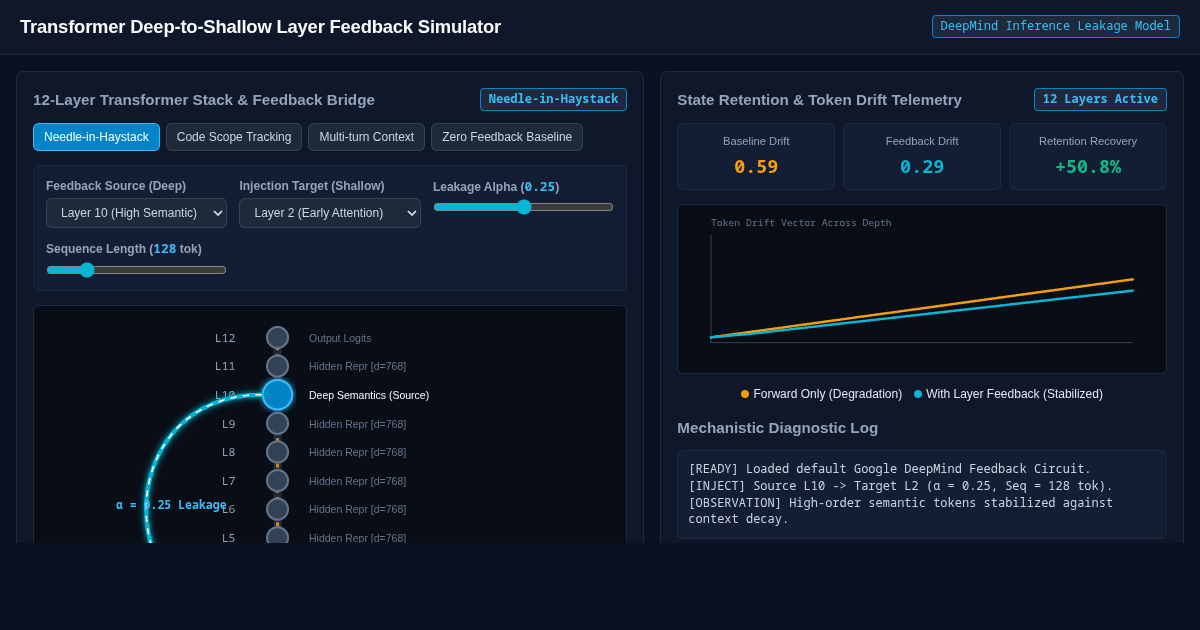Click the Token Drift Vector chart
The width and height of the screenshot is (1200, 630).
point(922,289)
